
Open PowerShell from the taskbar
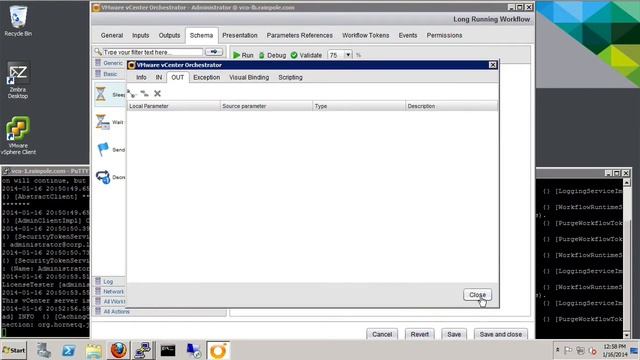(x=69, y=350)
